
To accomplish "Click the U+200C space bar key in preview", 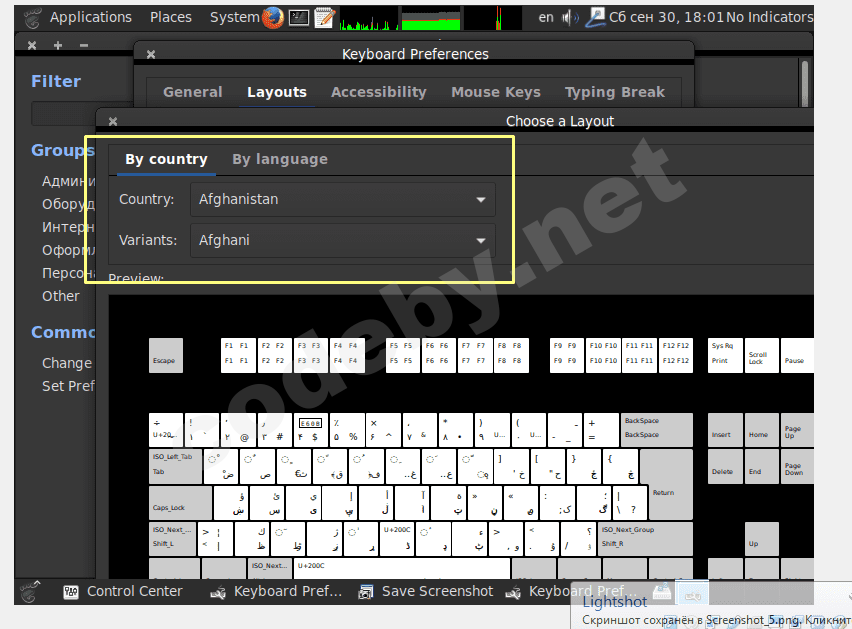I will tap(402, 569).
